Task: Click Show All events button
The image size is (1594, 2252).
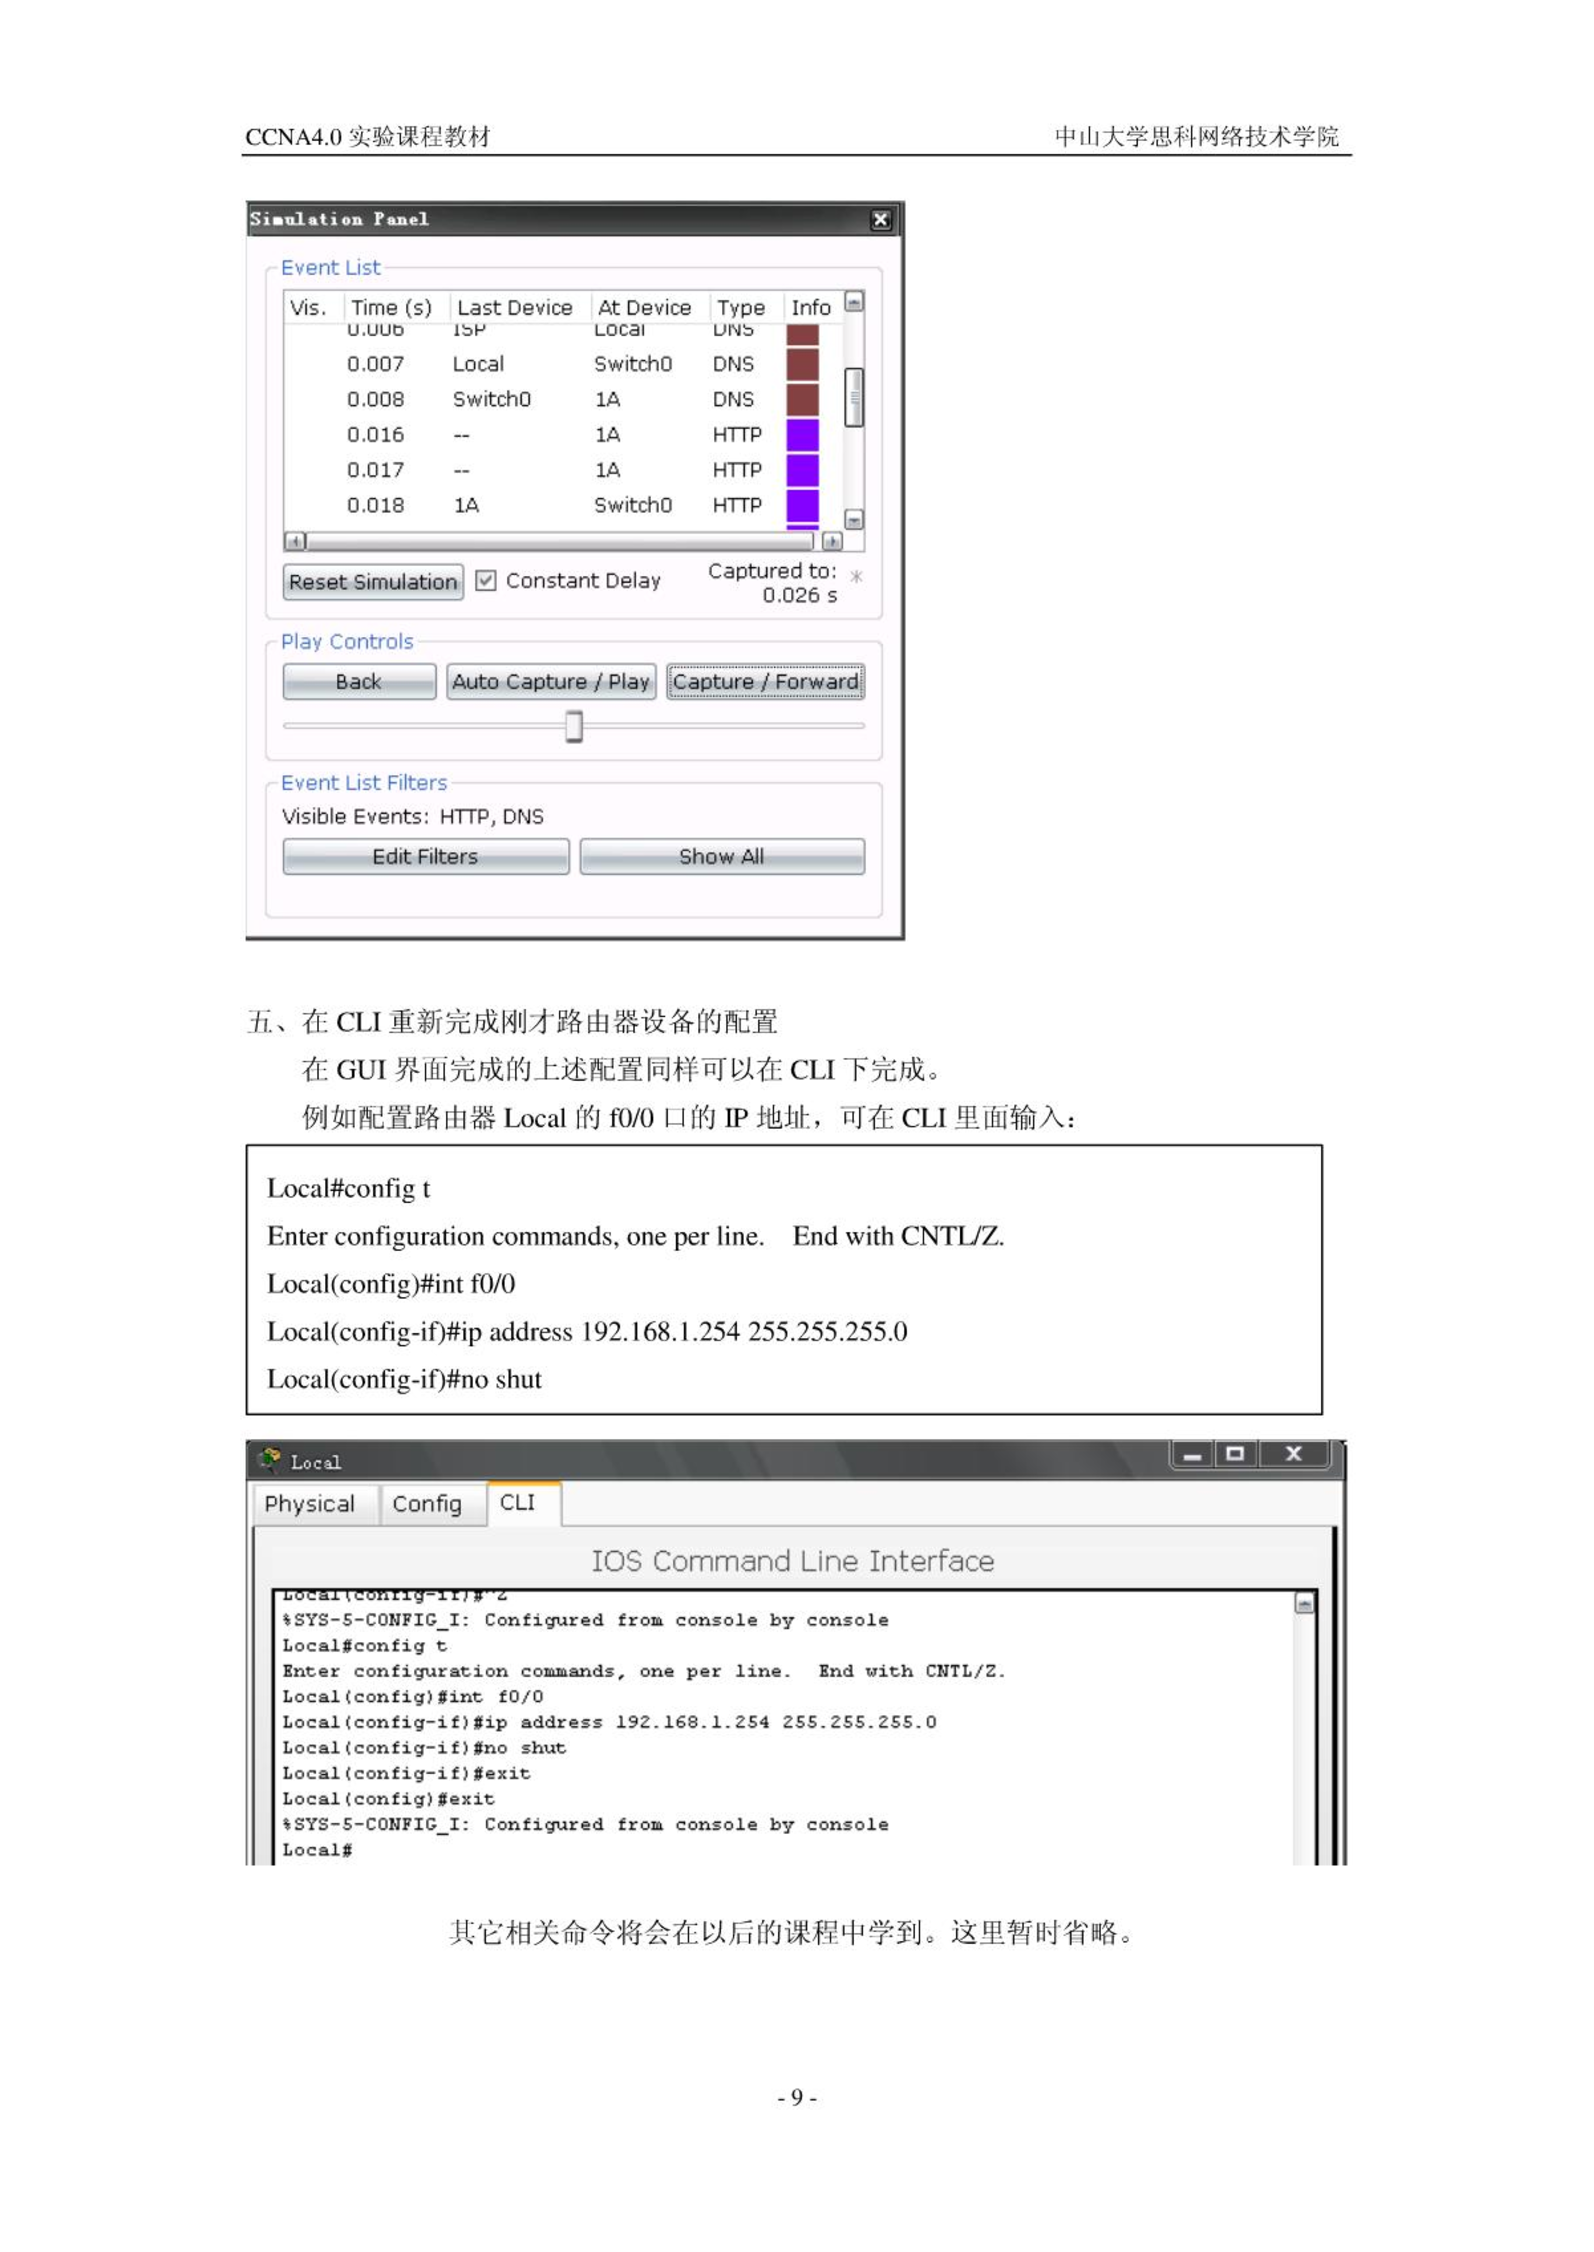Action: (722, 857)
